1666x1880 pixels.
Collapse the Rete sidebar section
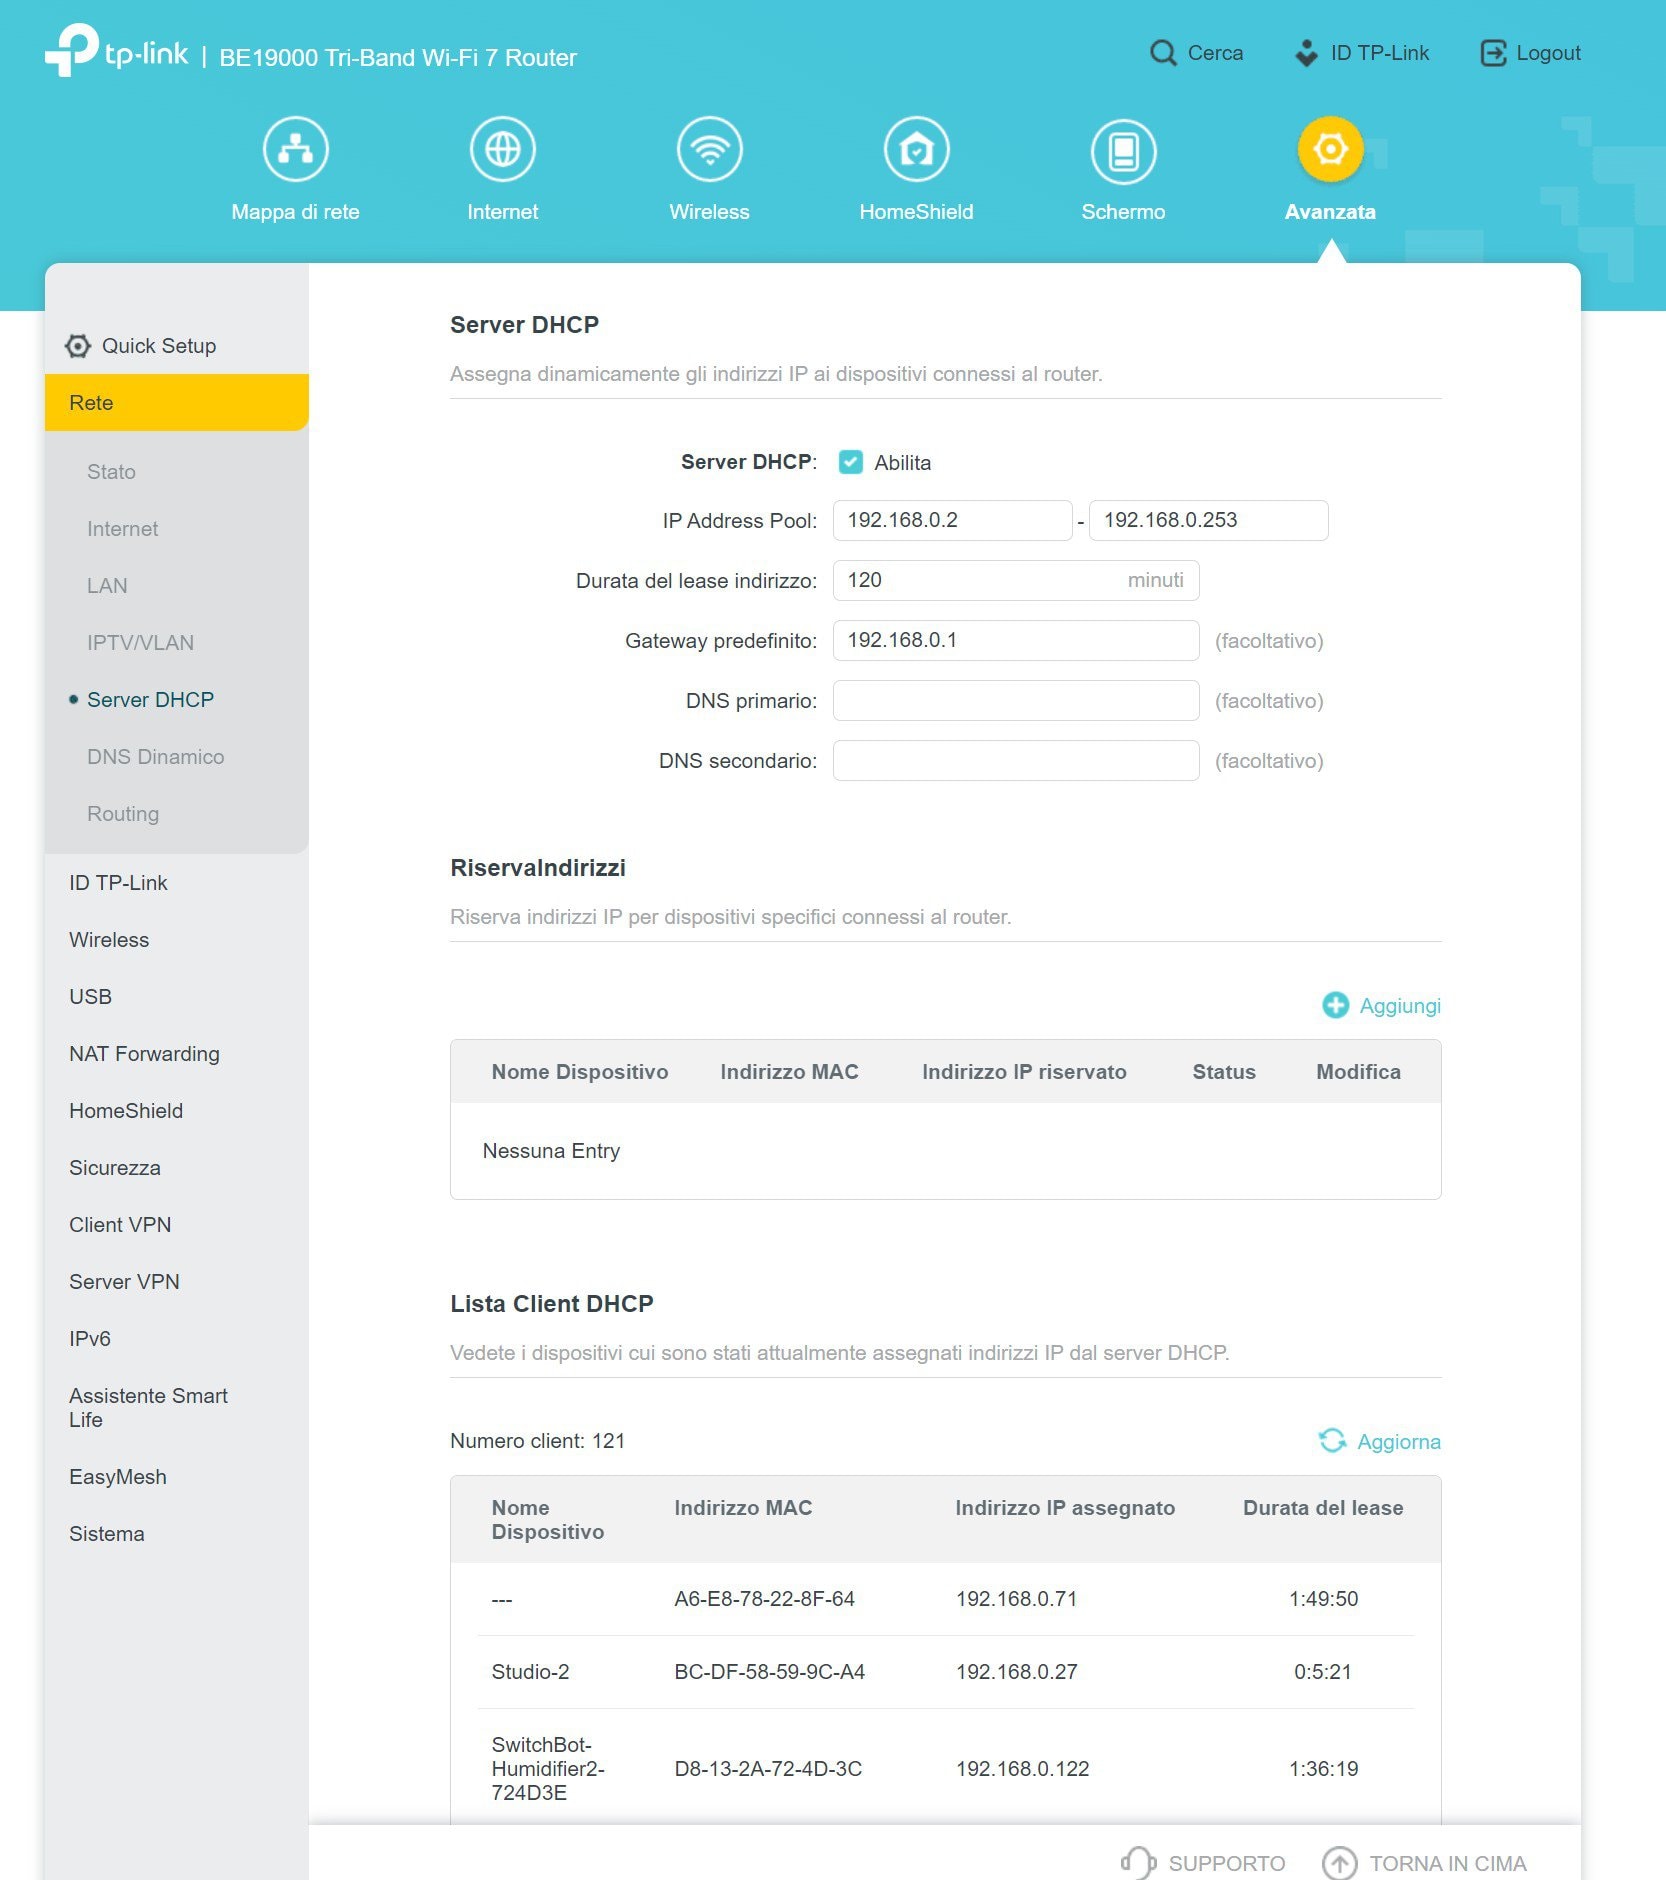pyautogui.click(x=177, y=403)
